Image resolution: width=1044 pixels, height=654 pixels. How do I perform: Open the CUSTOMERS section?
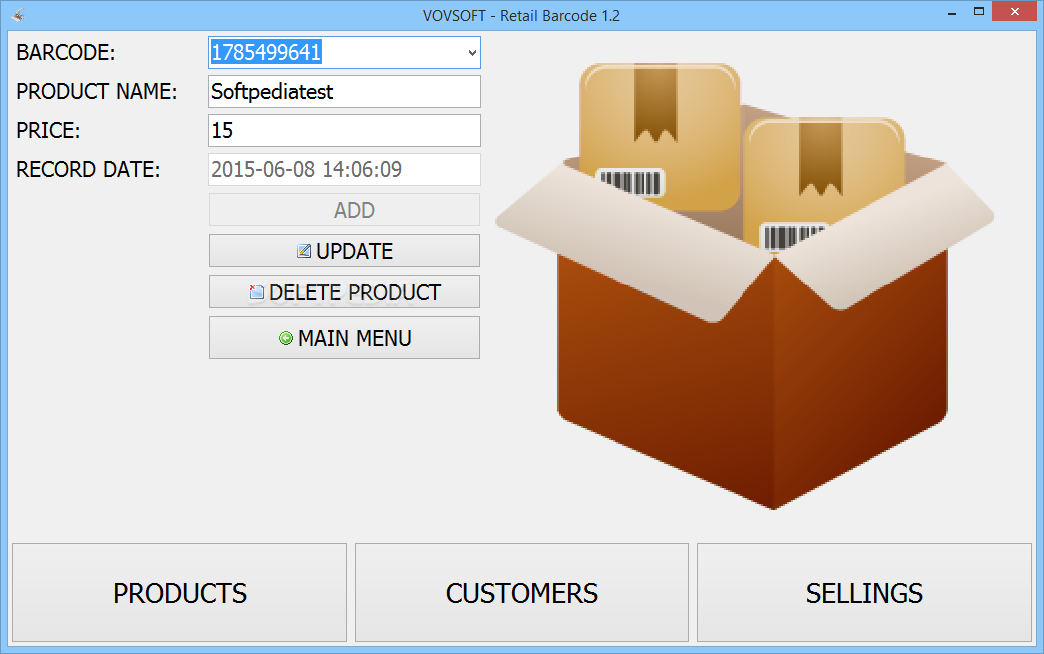click(522, 593)
